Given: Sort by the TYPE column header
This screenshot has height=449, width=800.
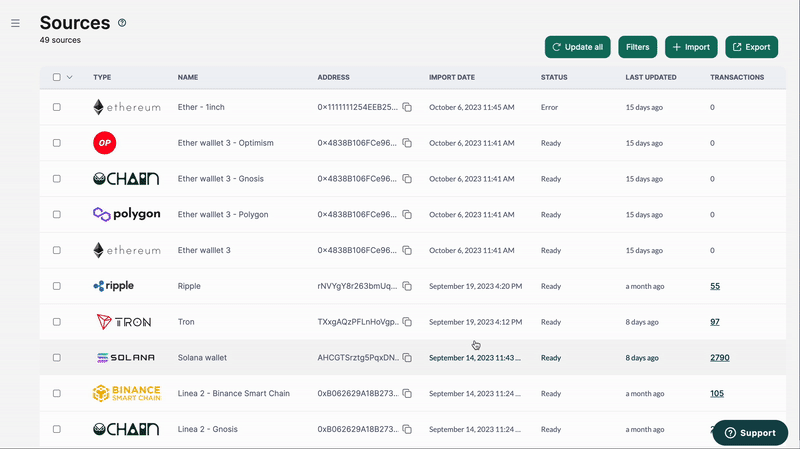Looking at the screenshot, I should click(102, 77).
